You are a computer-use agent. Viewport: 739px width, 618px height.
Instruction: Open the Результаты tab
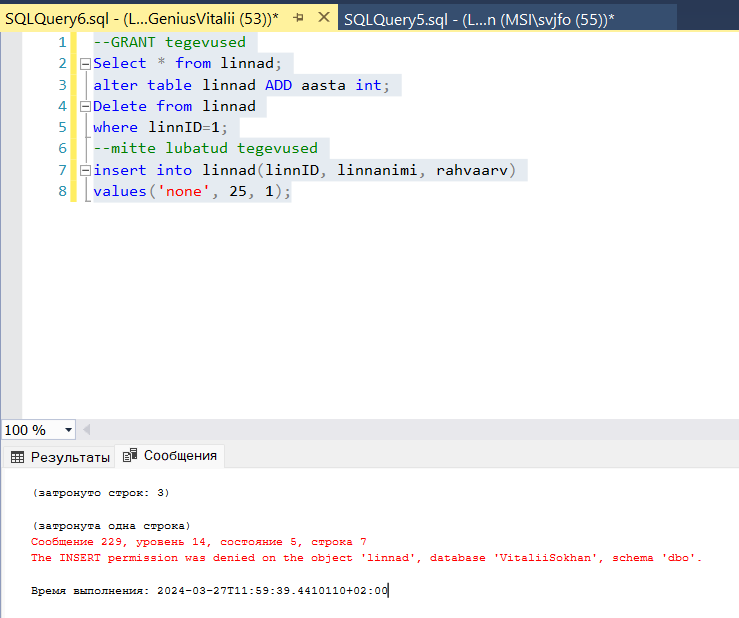[x=59, y=457]
